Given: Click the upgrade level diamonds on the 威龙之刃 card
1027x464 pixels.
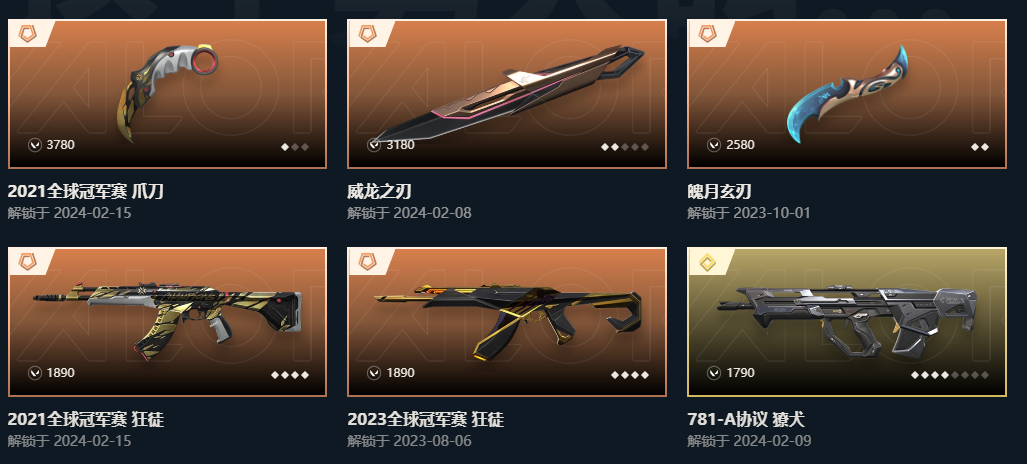Looking at the screenshot, I should point(625,147).
